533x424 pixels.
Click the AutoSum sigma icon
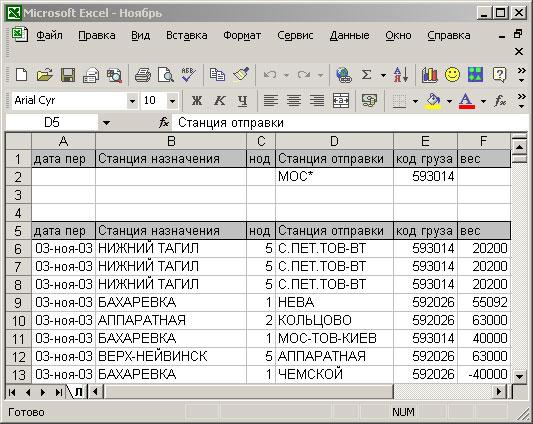pyautogui.click(x=366, y=75)
